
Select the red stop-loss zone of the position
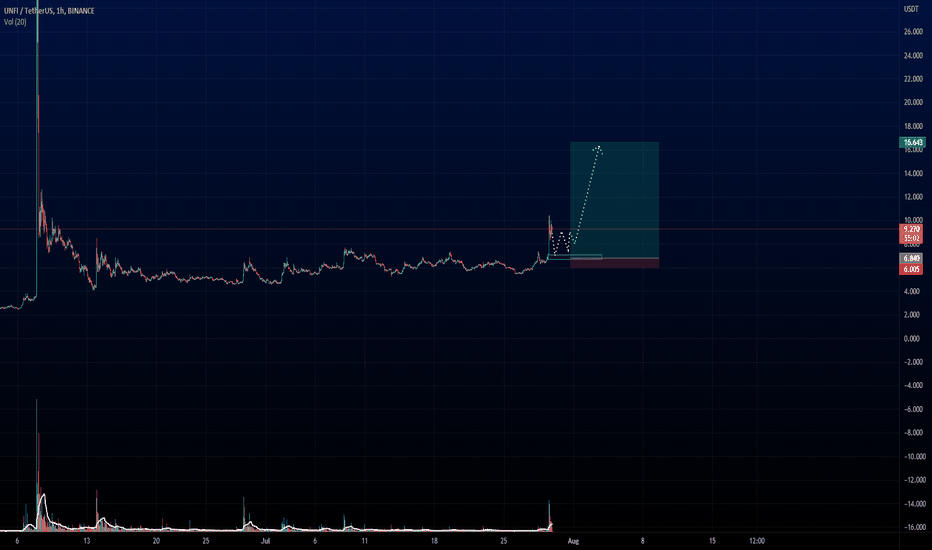[x=615, y=263]
